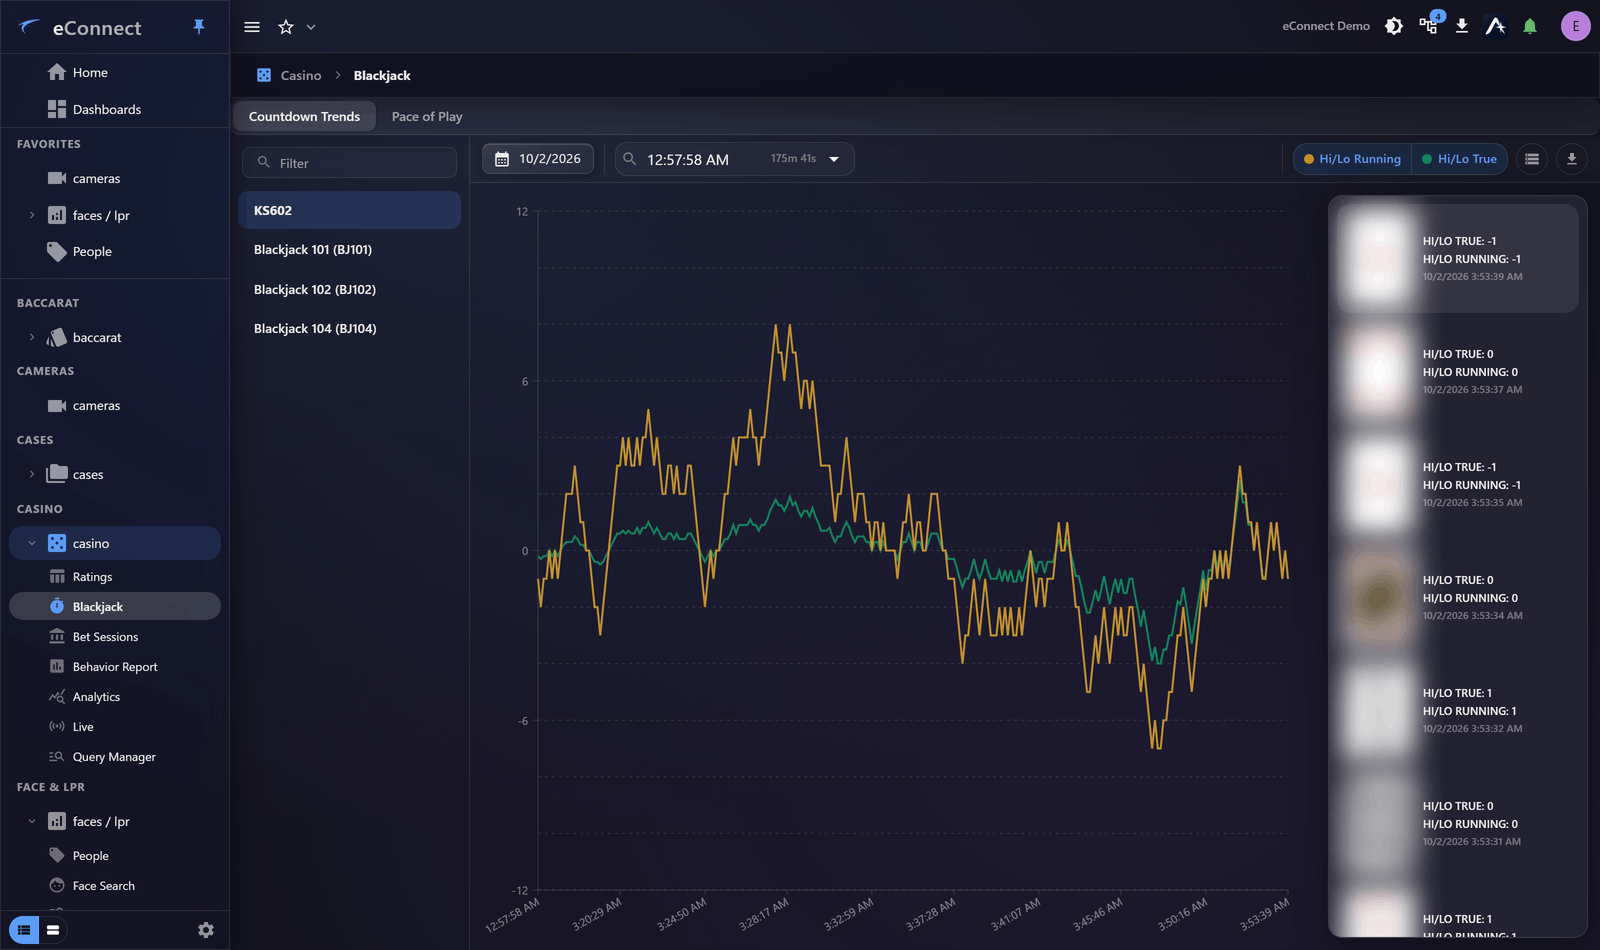Click Casino breadcrumb link
The width and height of the screenshot is (1600, 950).
coord(301,75)
